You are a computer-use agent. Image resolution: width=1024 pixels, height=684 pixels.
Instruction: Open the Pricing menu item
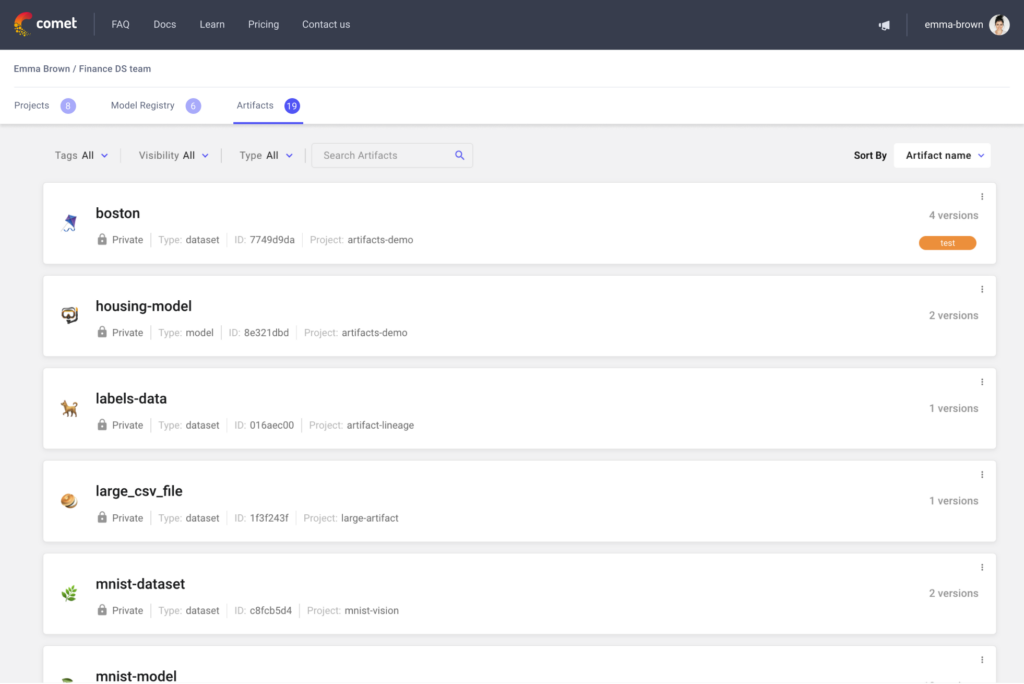[263, 24]
